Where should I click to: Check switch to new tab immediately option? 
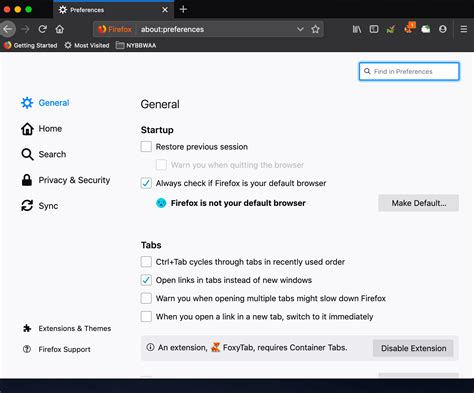click(x=146, y=316)
